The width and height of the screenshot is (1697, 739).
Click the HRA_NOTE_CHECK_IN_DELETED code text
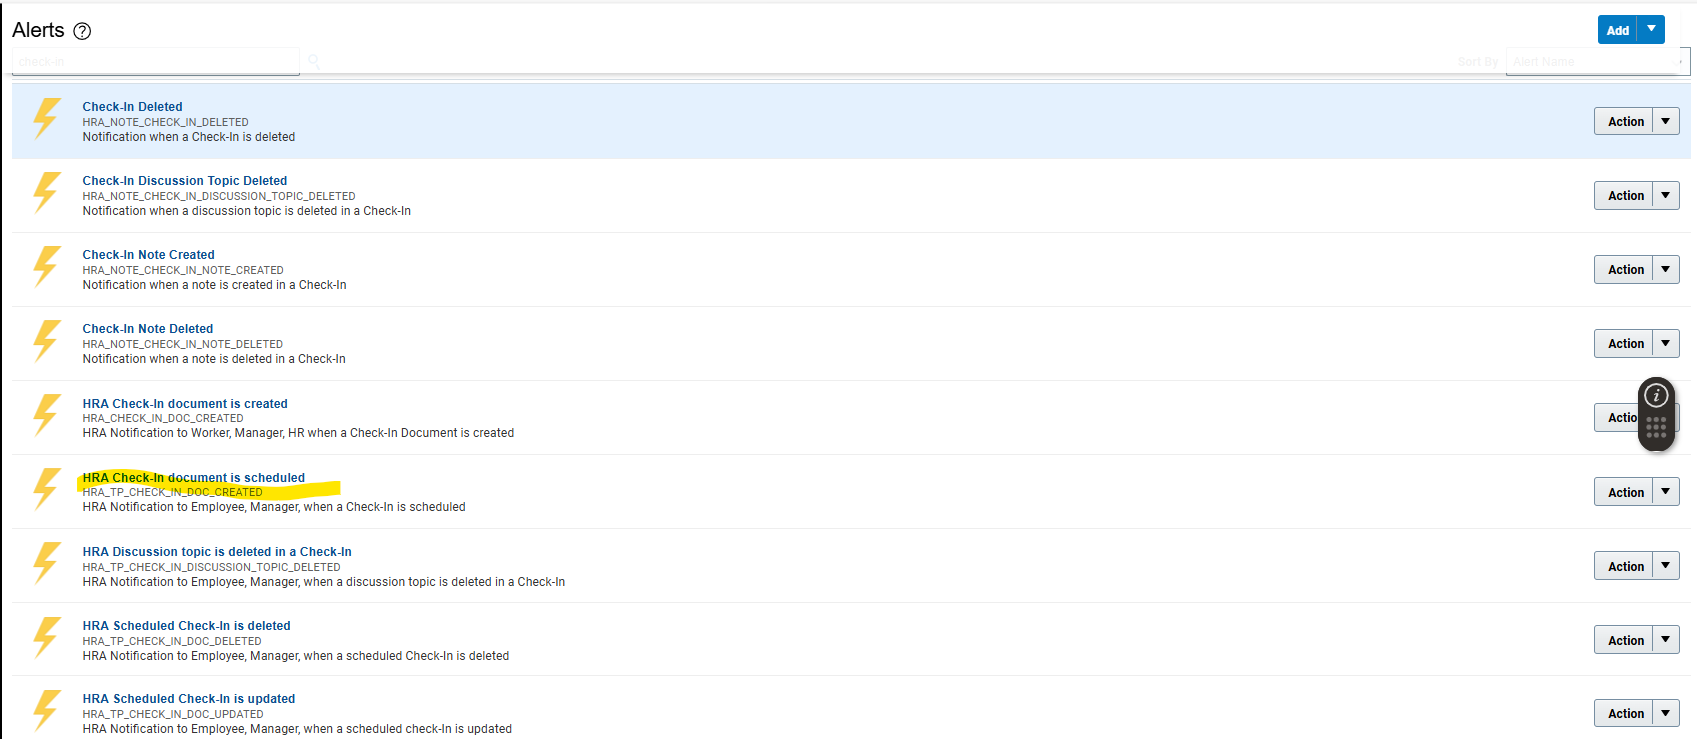point(165,122)
